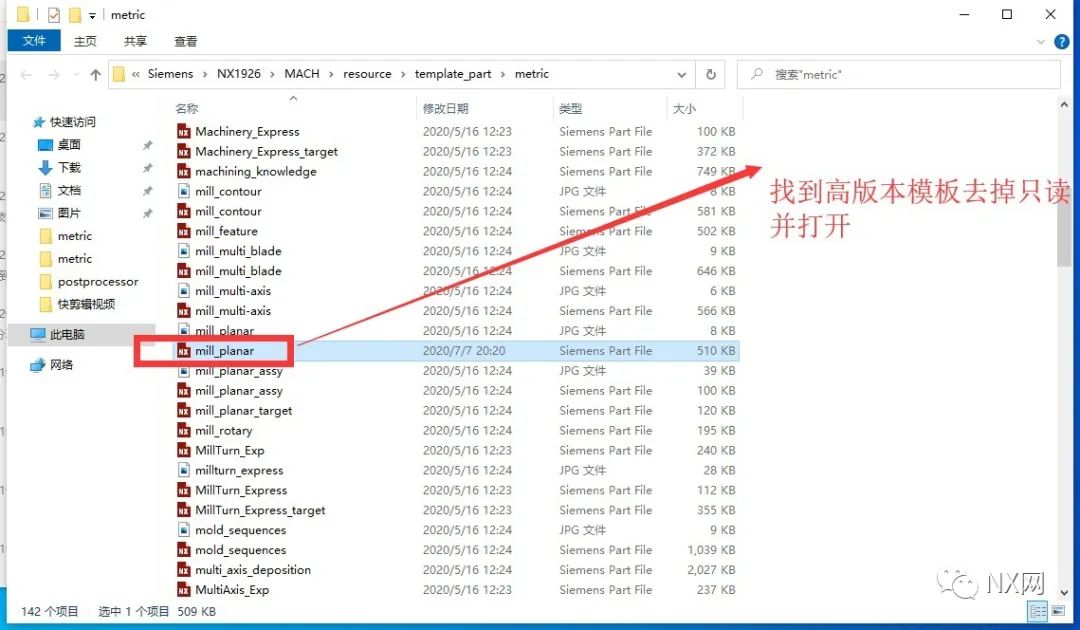
Task: Click the Up one level arrow
Action: click(95, 74)
